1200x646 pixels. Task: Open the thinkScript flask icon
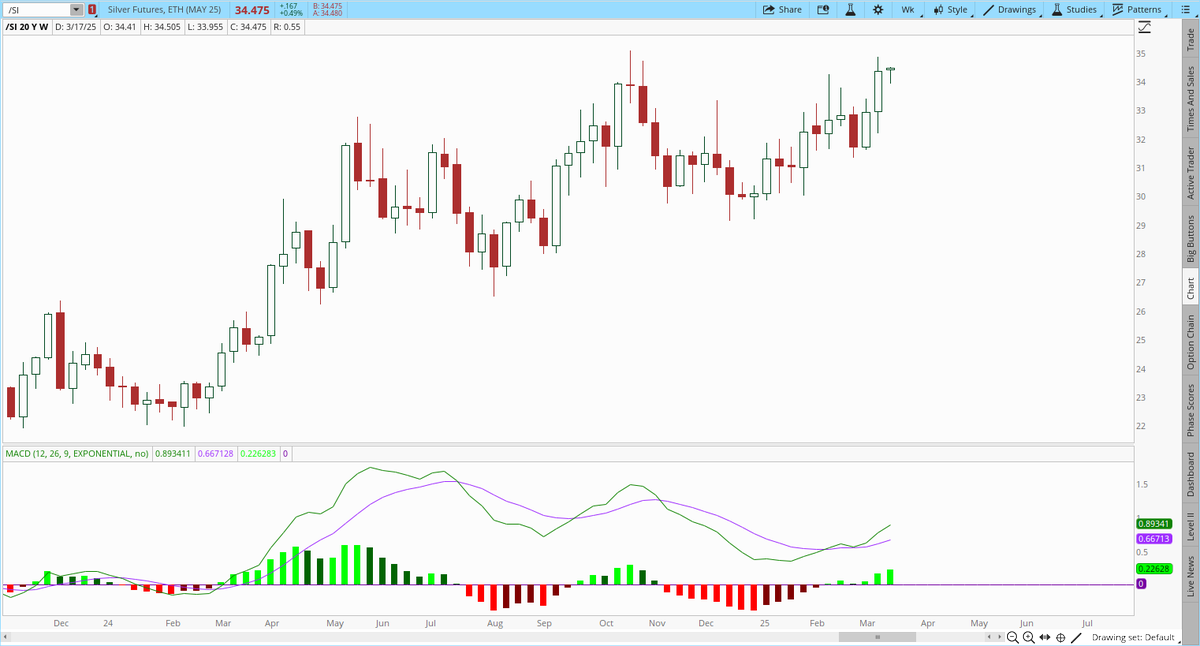pyautogui.click(x=850, y=9)
